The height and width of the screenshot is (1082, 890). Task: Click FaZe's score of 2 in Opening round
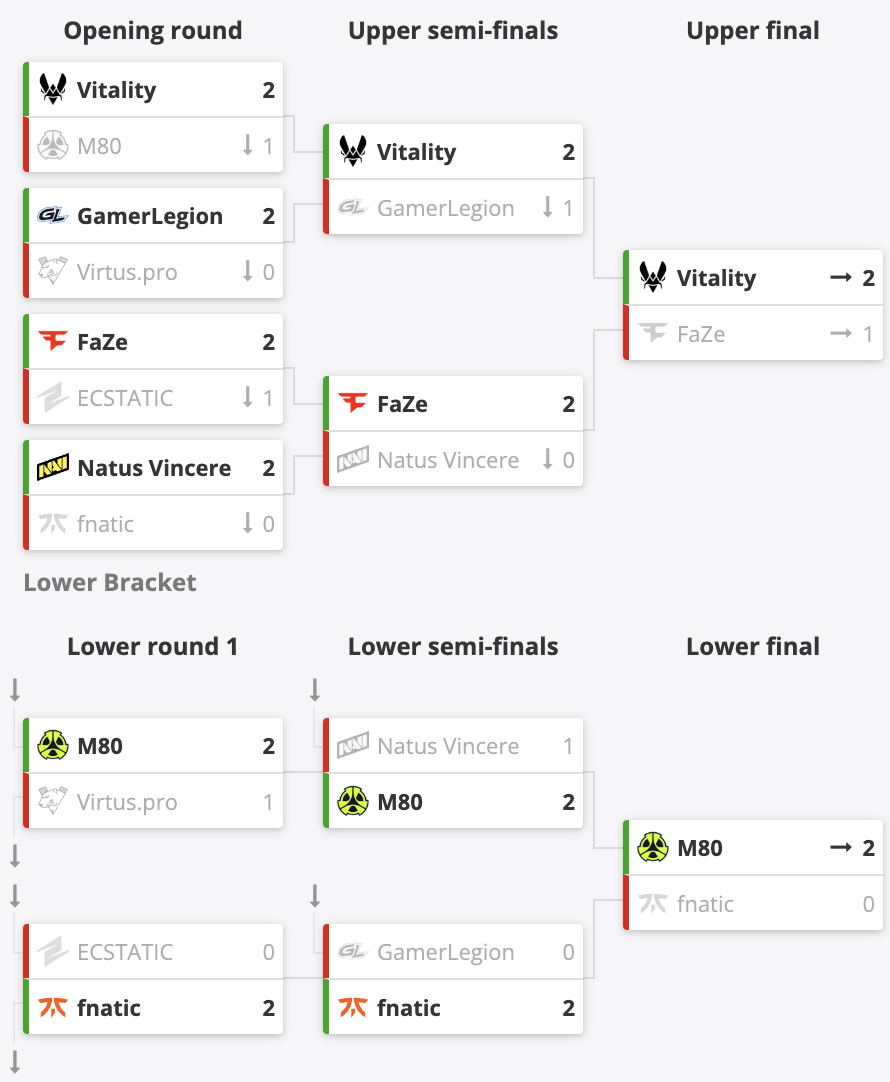(x=268, y=342)
